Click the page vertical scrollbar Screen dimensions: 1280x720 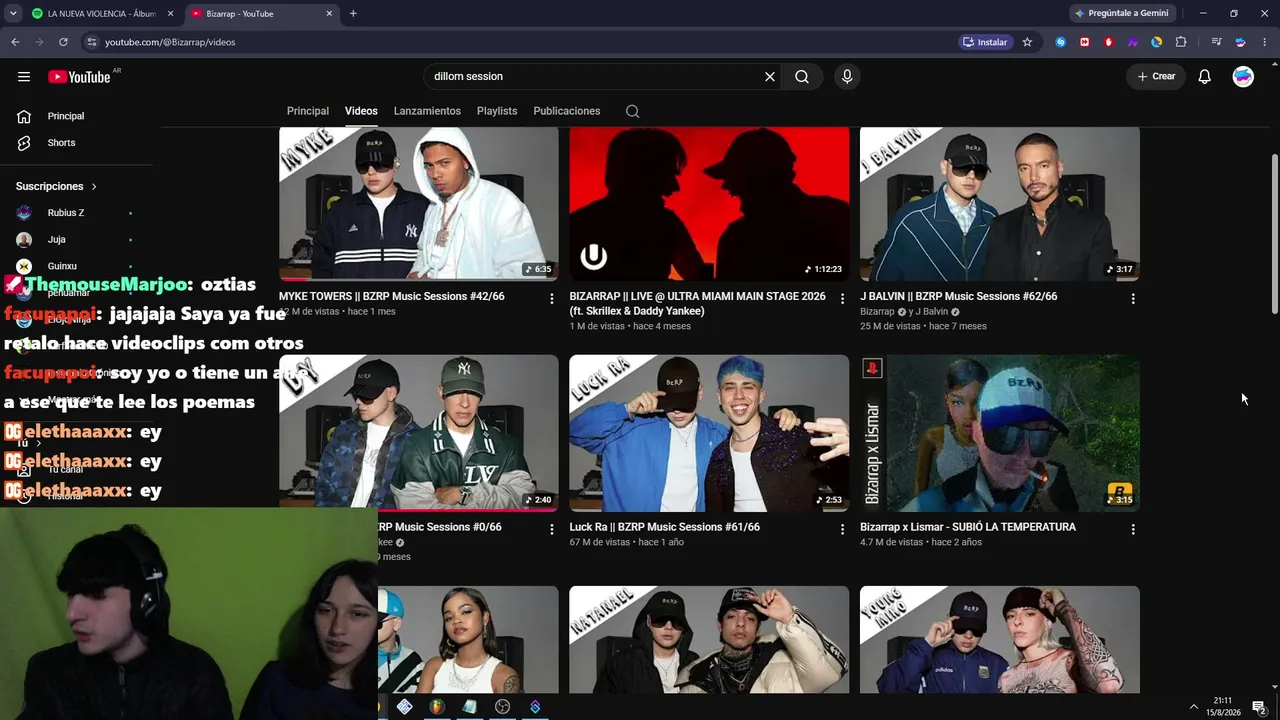tap(1274, 235)
